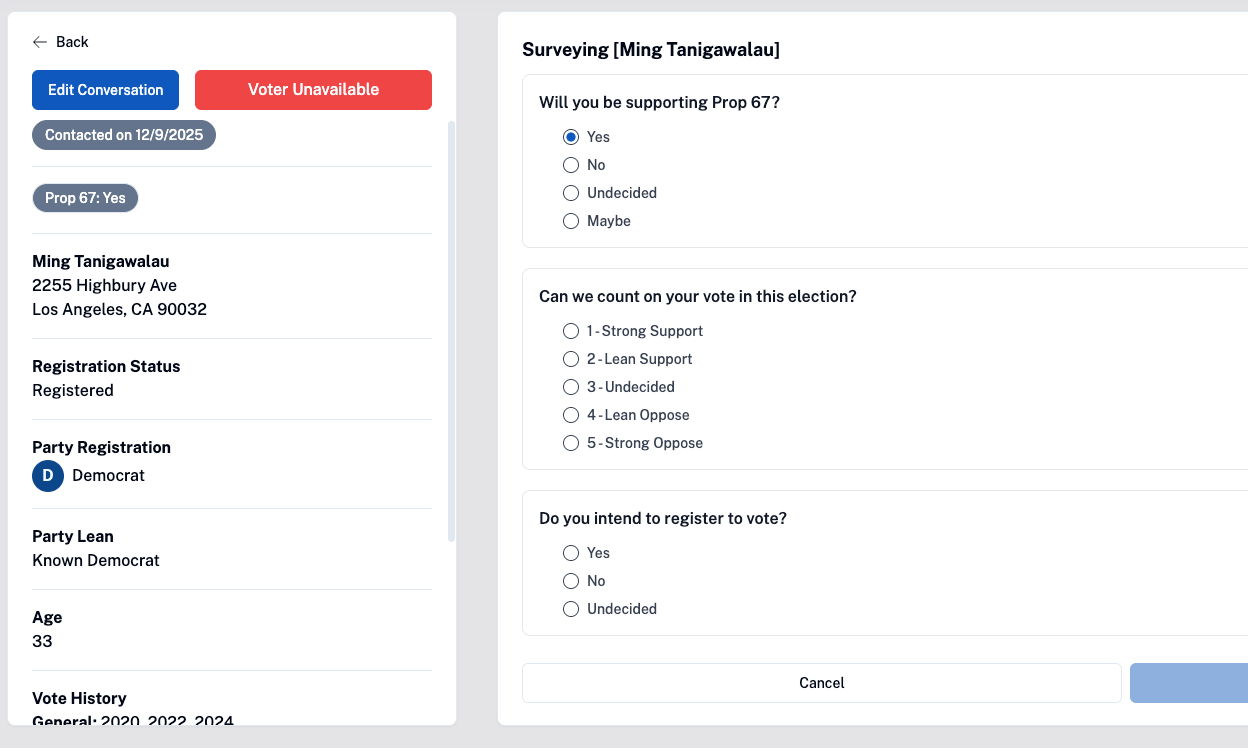1248x748 pixels.
Task: Select Yes for supporting Prop 67
Action: click(x=571, y=137)
